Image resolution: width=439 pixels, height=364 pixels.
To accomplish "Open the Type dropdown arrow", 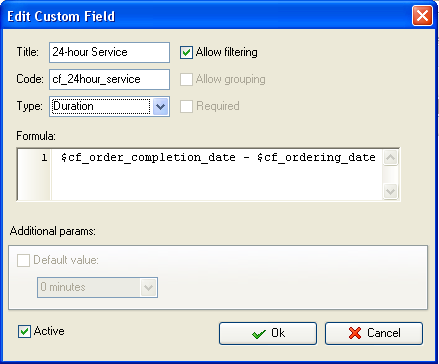I will click(x=160, y=107).
